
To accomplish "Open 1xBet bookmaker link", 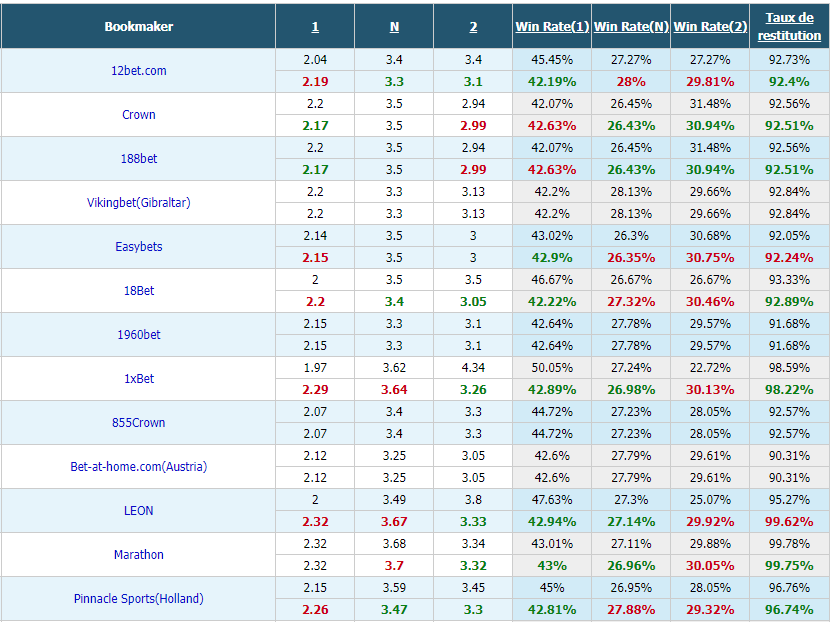I will pos(138,378).
